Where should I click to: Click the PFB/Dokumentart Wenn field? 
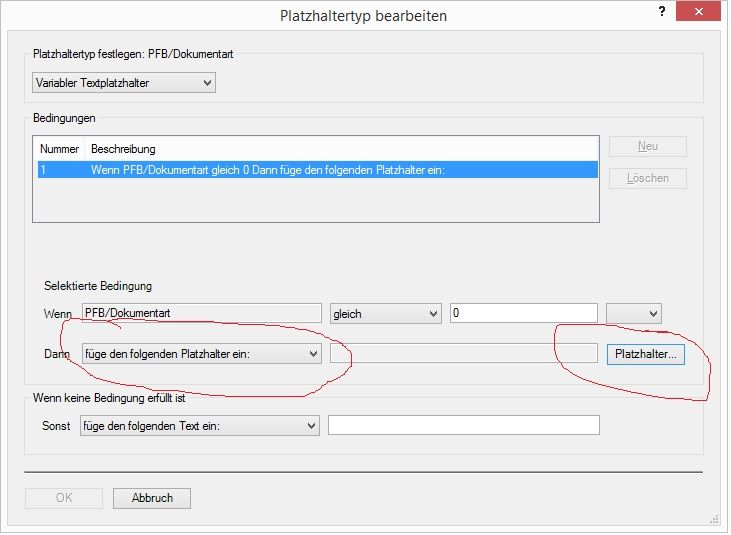coord(201,313)
